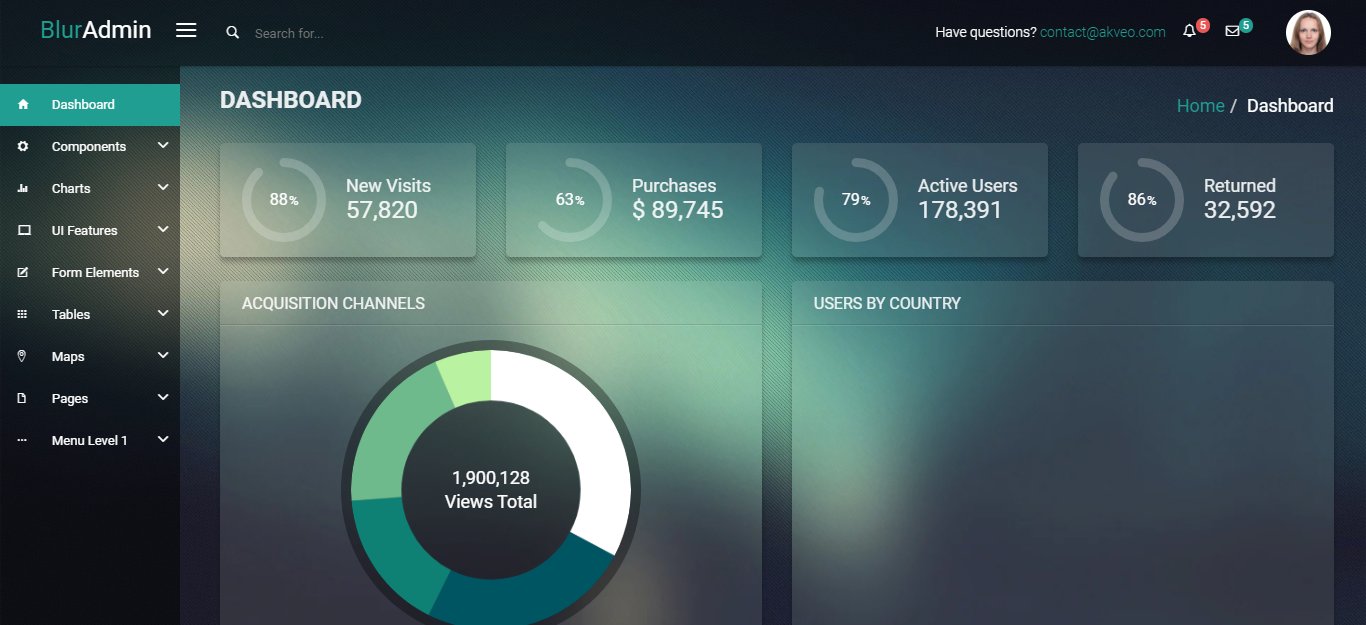Click the contact@akveo.com email link
Viewport: 1366px width, 625px height.
coord(1102,32)
